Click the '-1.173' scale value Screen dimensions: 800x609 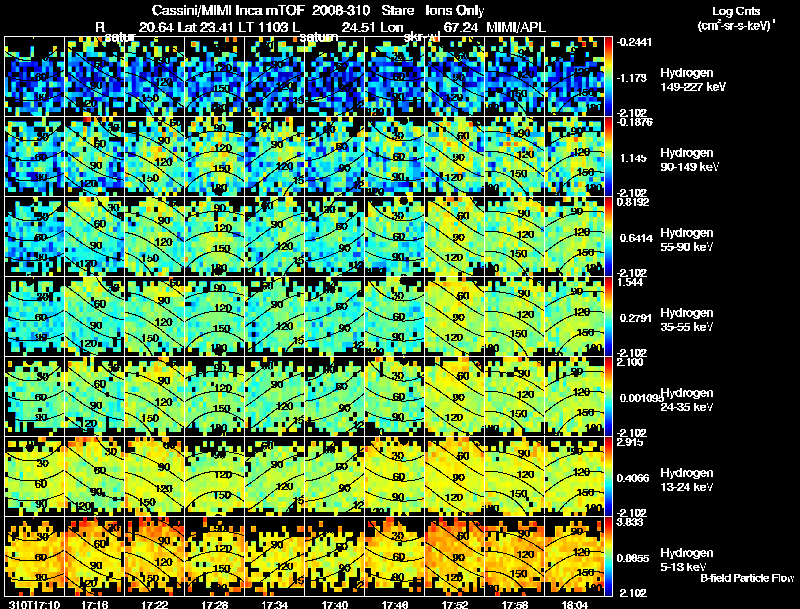click(x=632, y=78)
